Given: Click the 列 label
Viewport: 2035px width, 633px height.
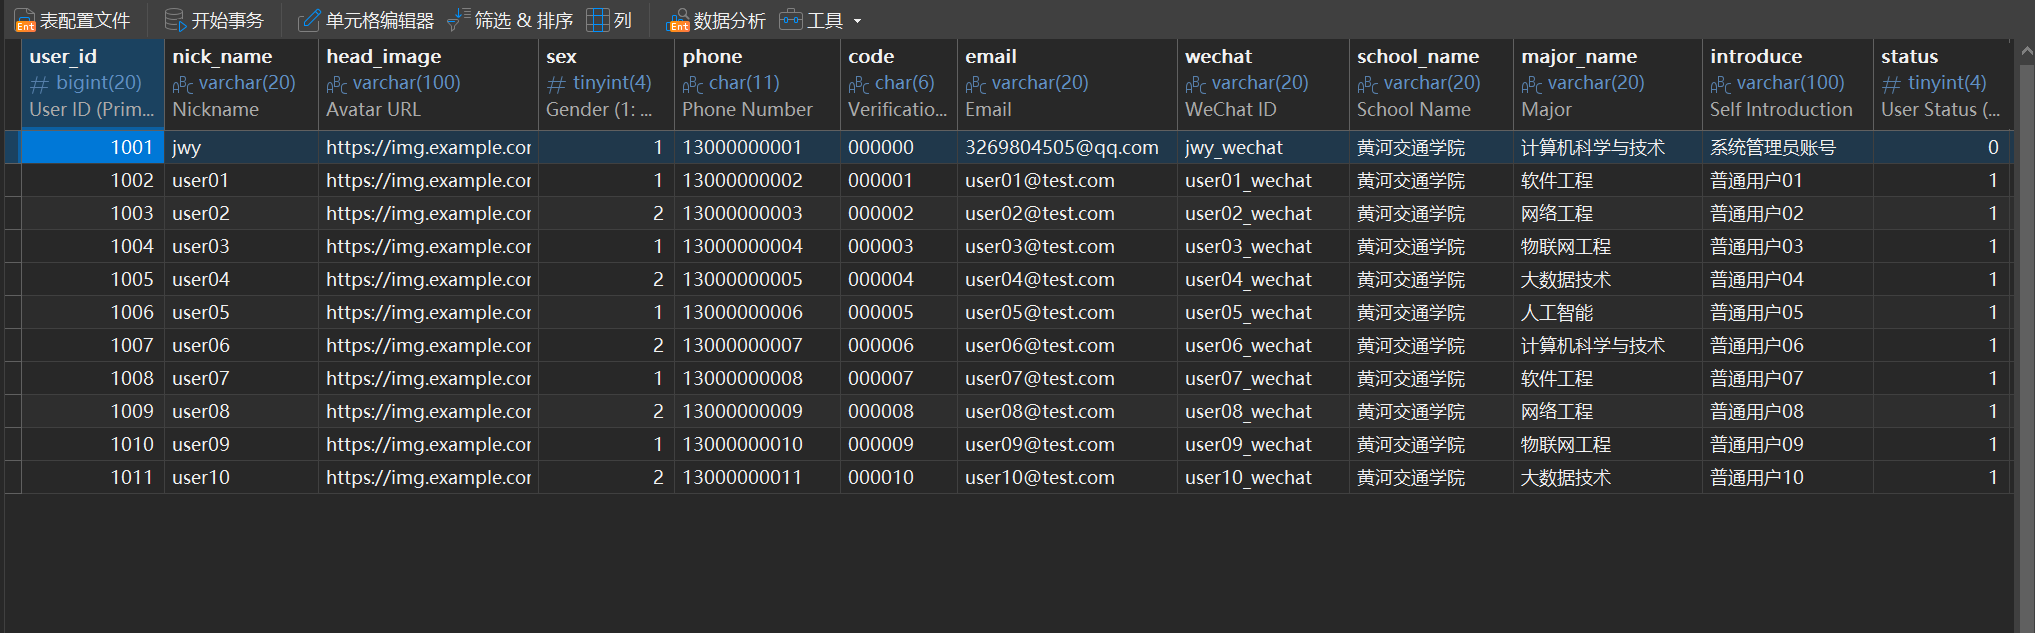Looking at the screenshot, I should (623, 20).
